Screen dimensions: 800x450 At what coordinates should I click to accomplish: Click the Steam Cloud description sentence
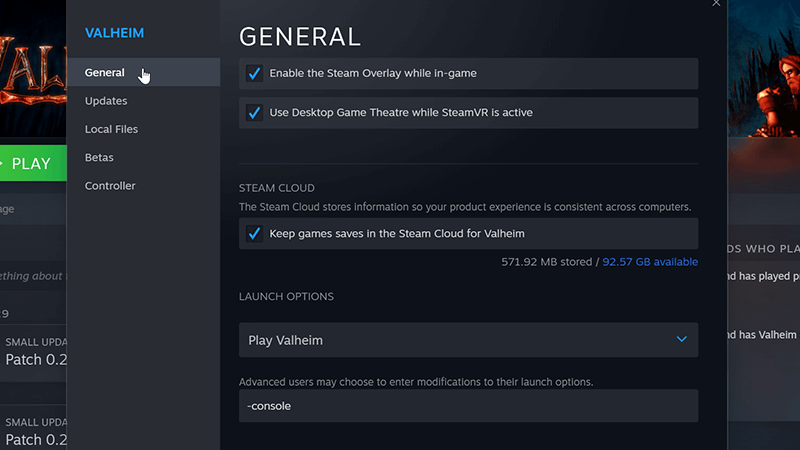[x=465, y=207]
